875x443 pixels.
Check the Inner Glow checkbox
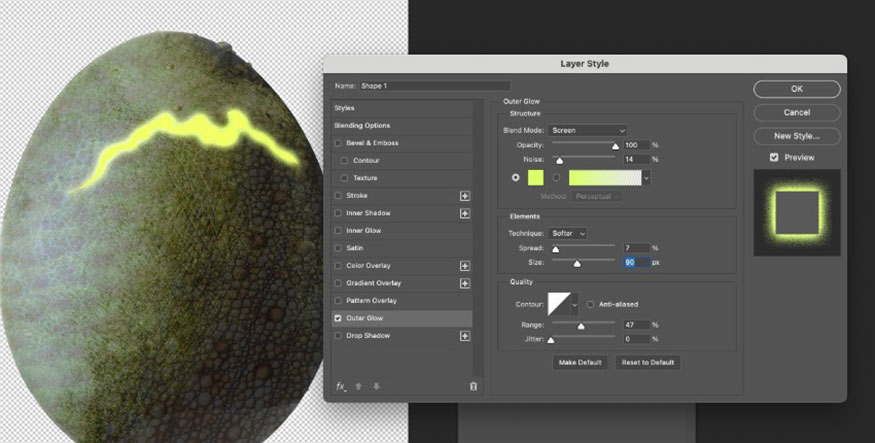(x=338, y=230)
